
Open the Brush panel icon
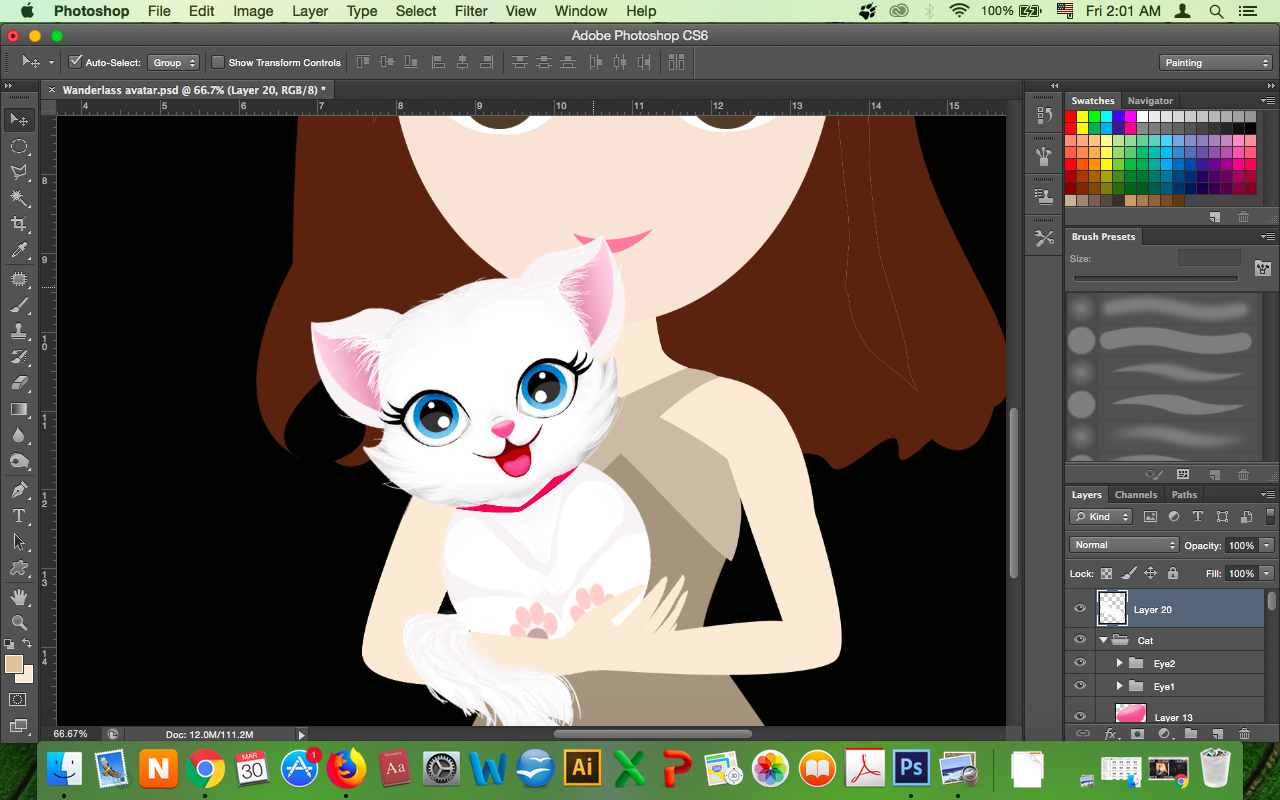1044,157
